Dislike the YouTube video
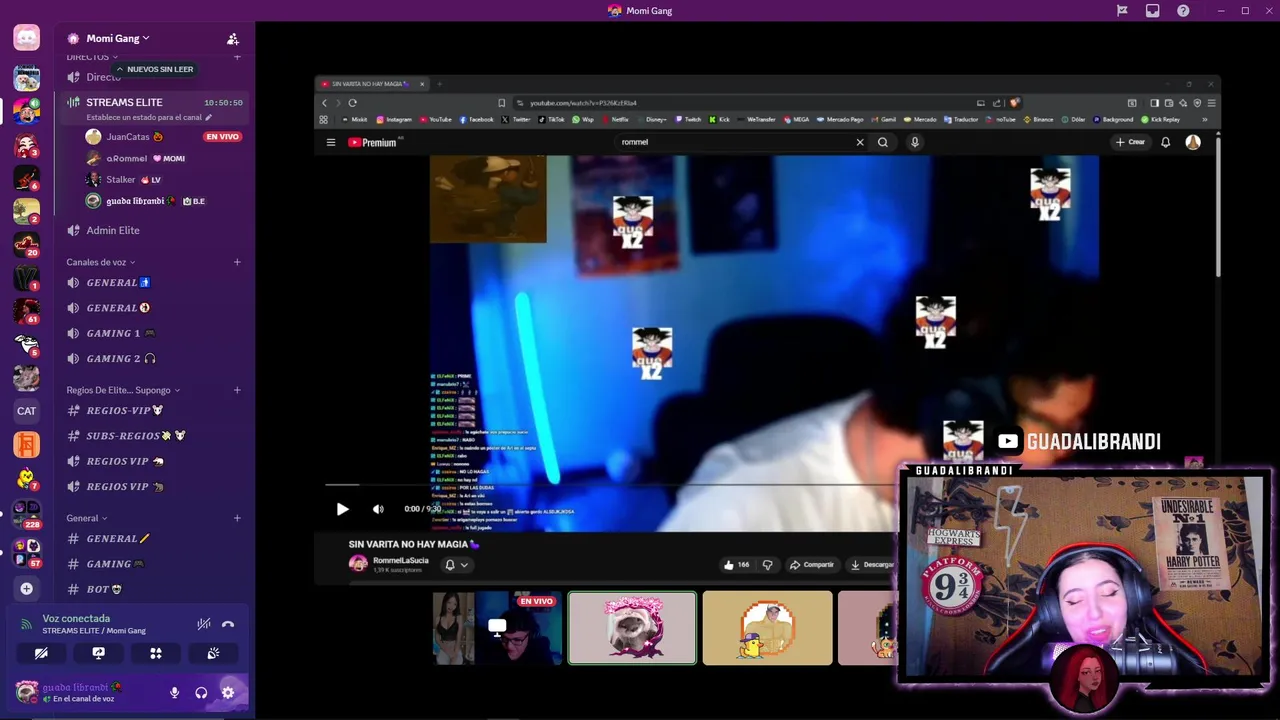 pos(768,565)
